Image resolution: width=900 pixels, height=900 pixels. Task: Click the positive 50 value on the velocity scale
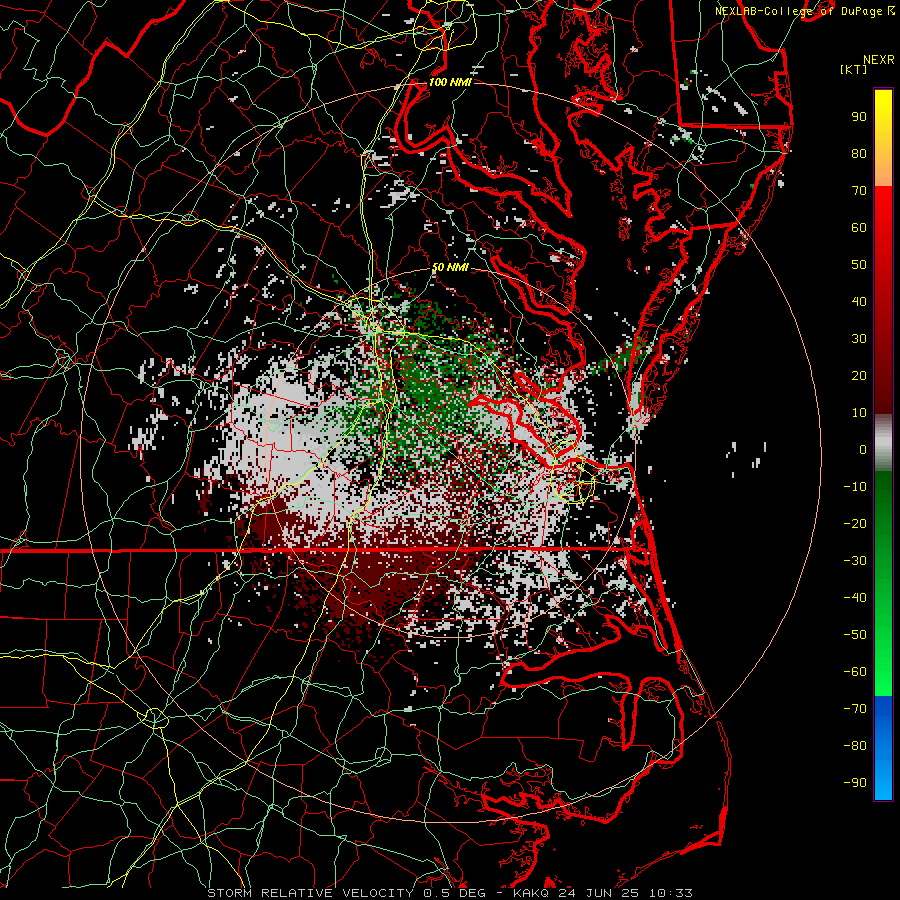859,265
